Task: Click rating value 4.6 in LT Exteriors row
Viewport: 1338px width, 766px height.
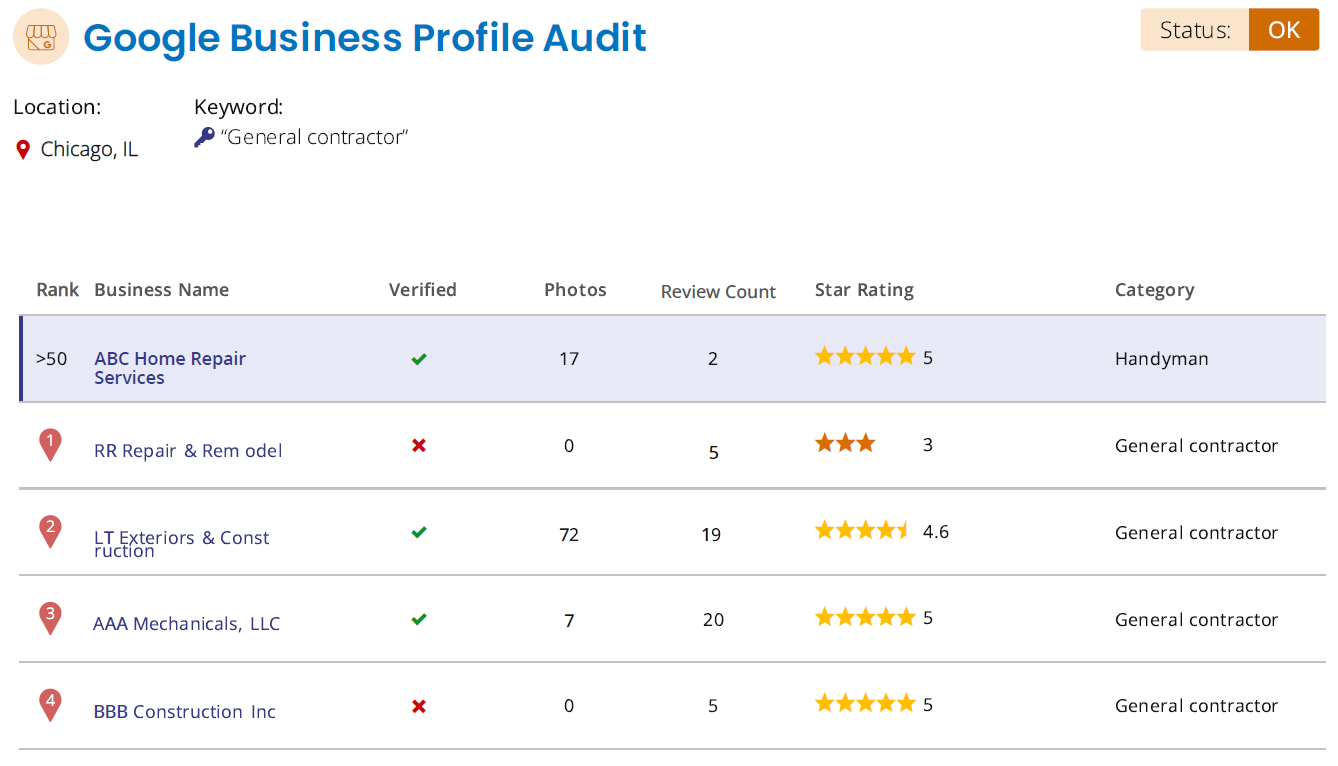Action: pos(936,532)
